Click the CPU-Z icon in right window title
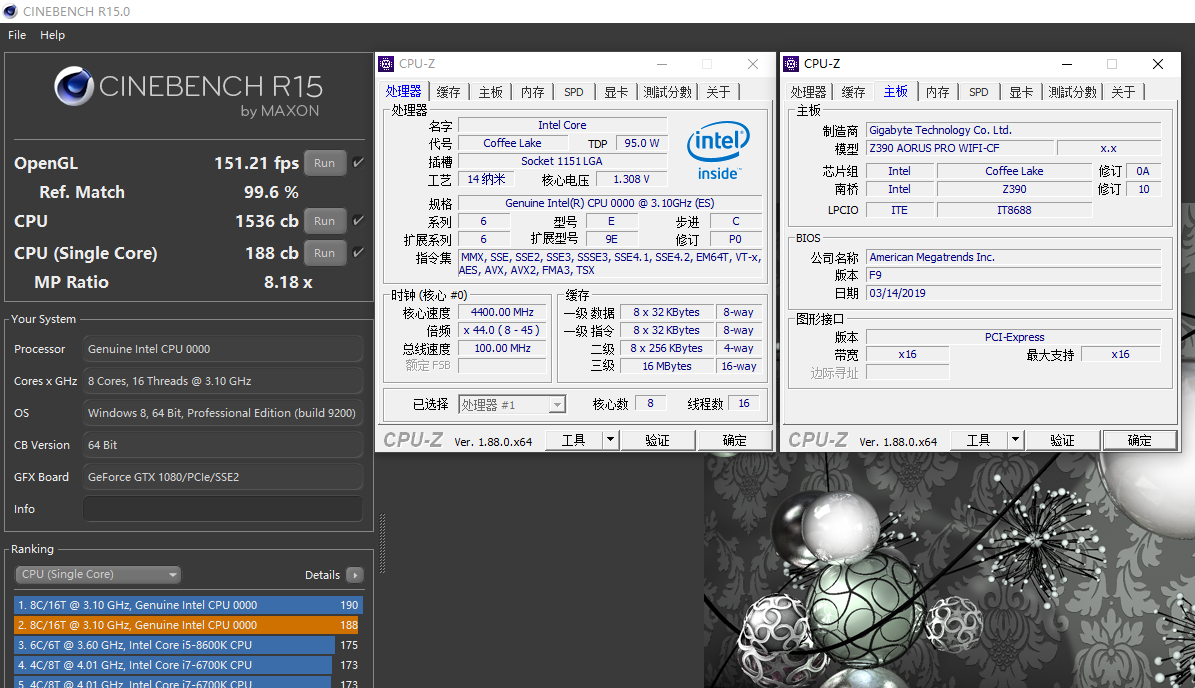 click(791, 64)
